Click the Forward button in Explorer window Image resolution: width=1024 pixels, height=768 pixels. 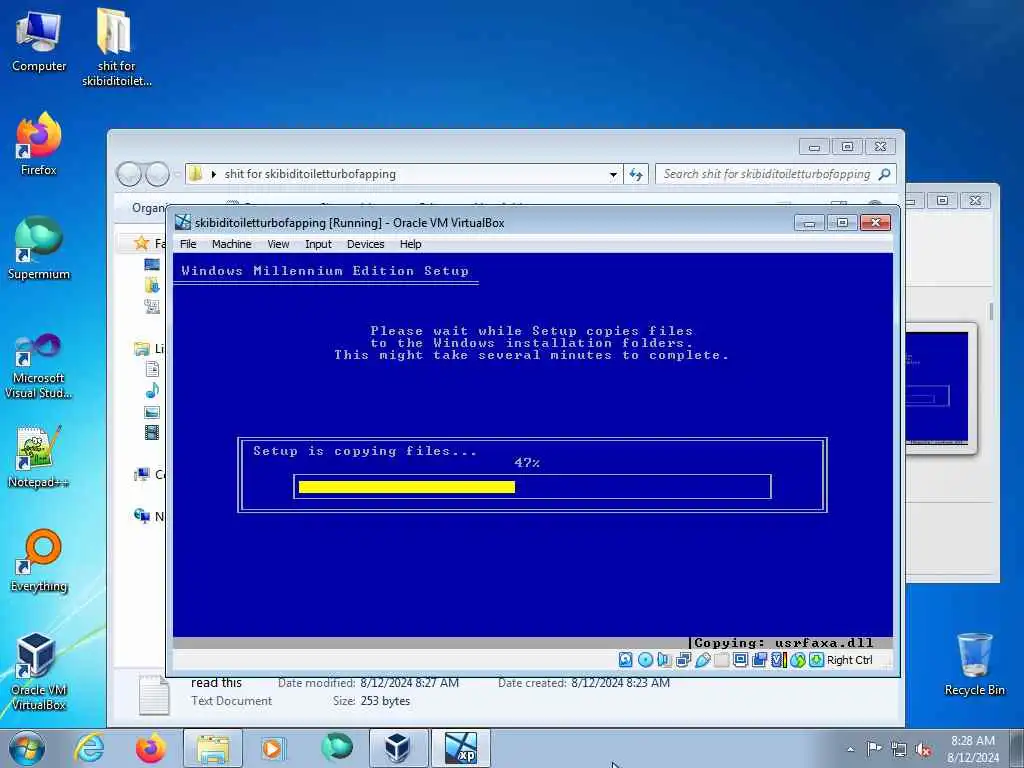coord(157,174)
